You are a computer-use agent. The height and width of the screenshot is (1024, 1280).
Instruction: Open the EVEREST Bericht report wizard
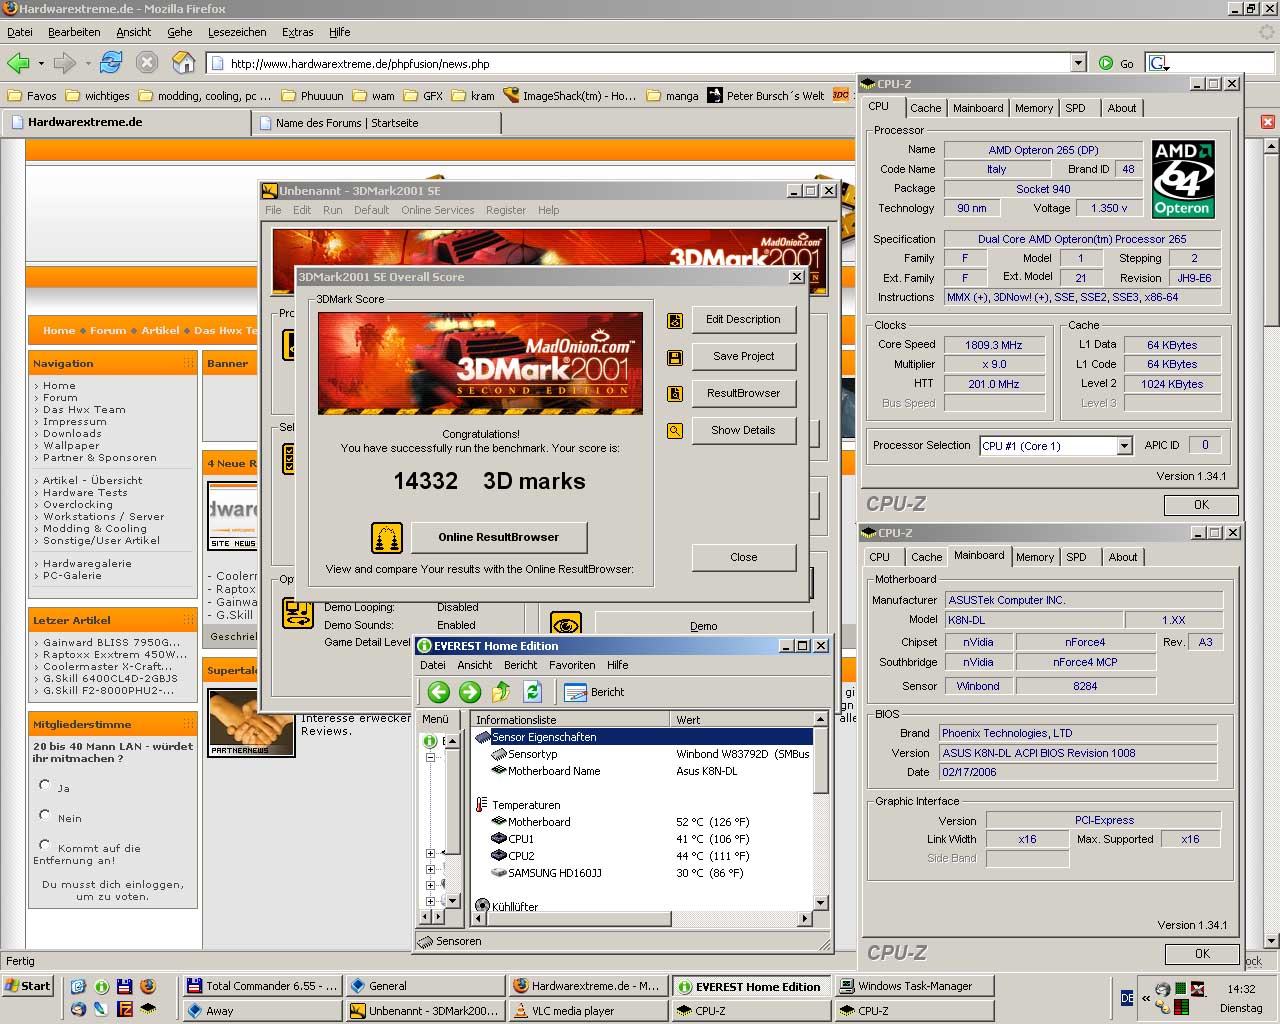pos(595,692)
